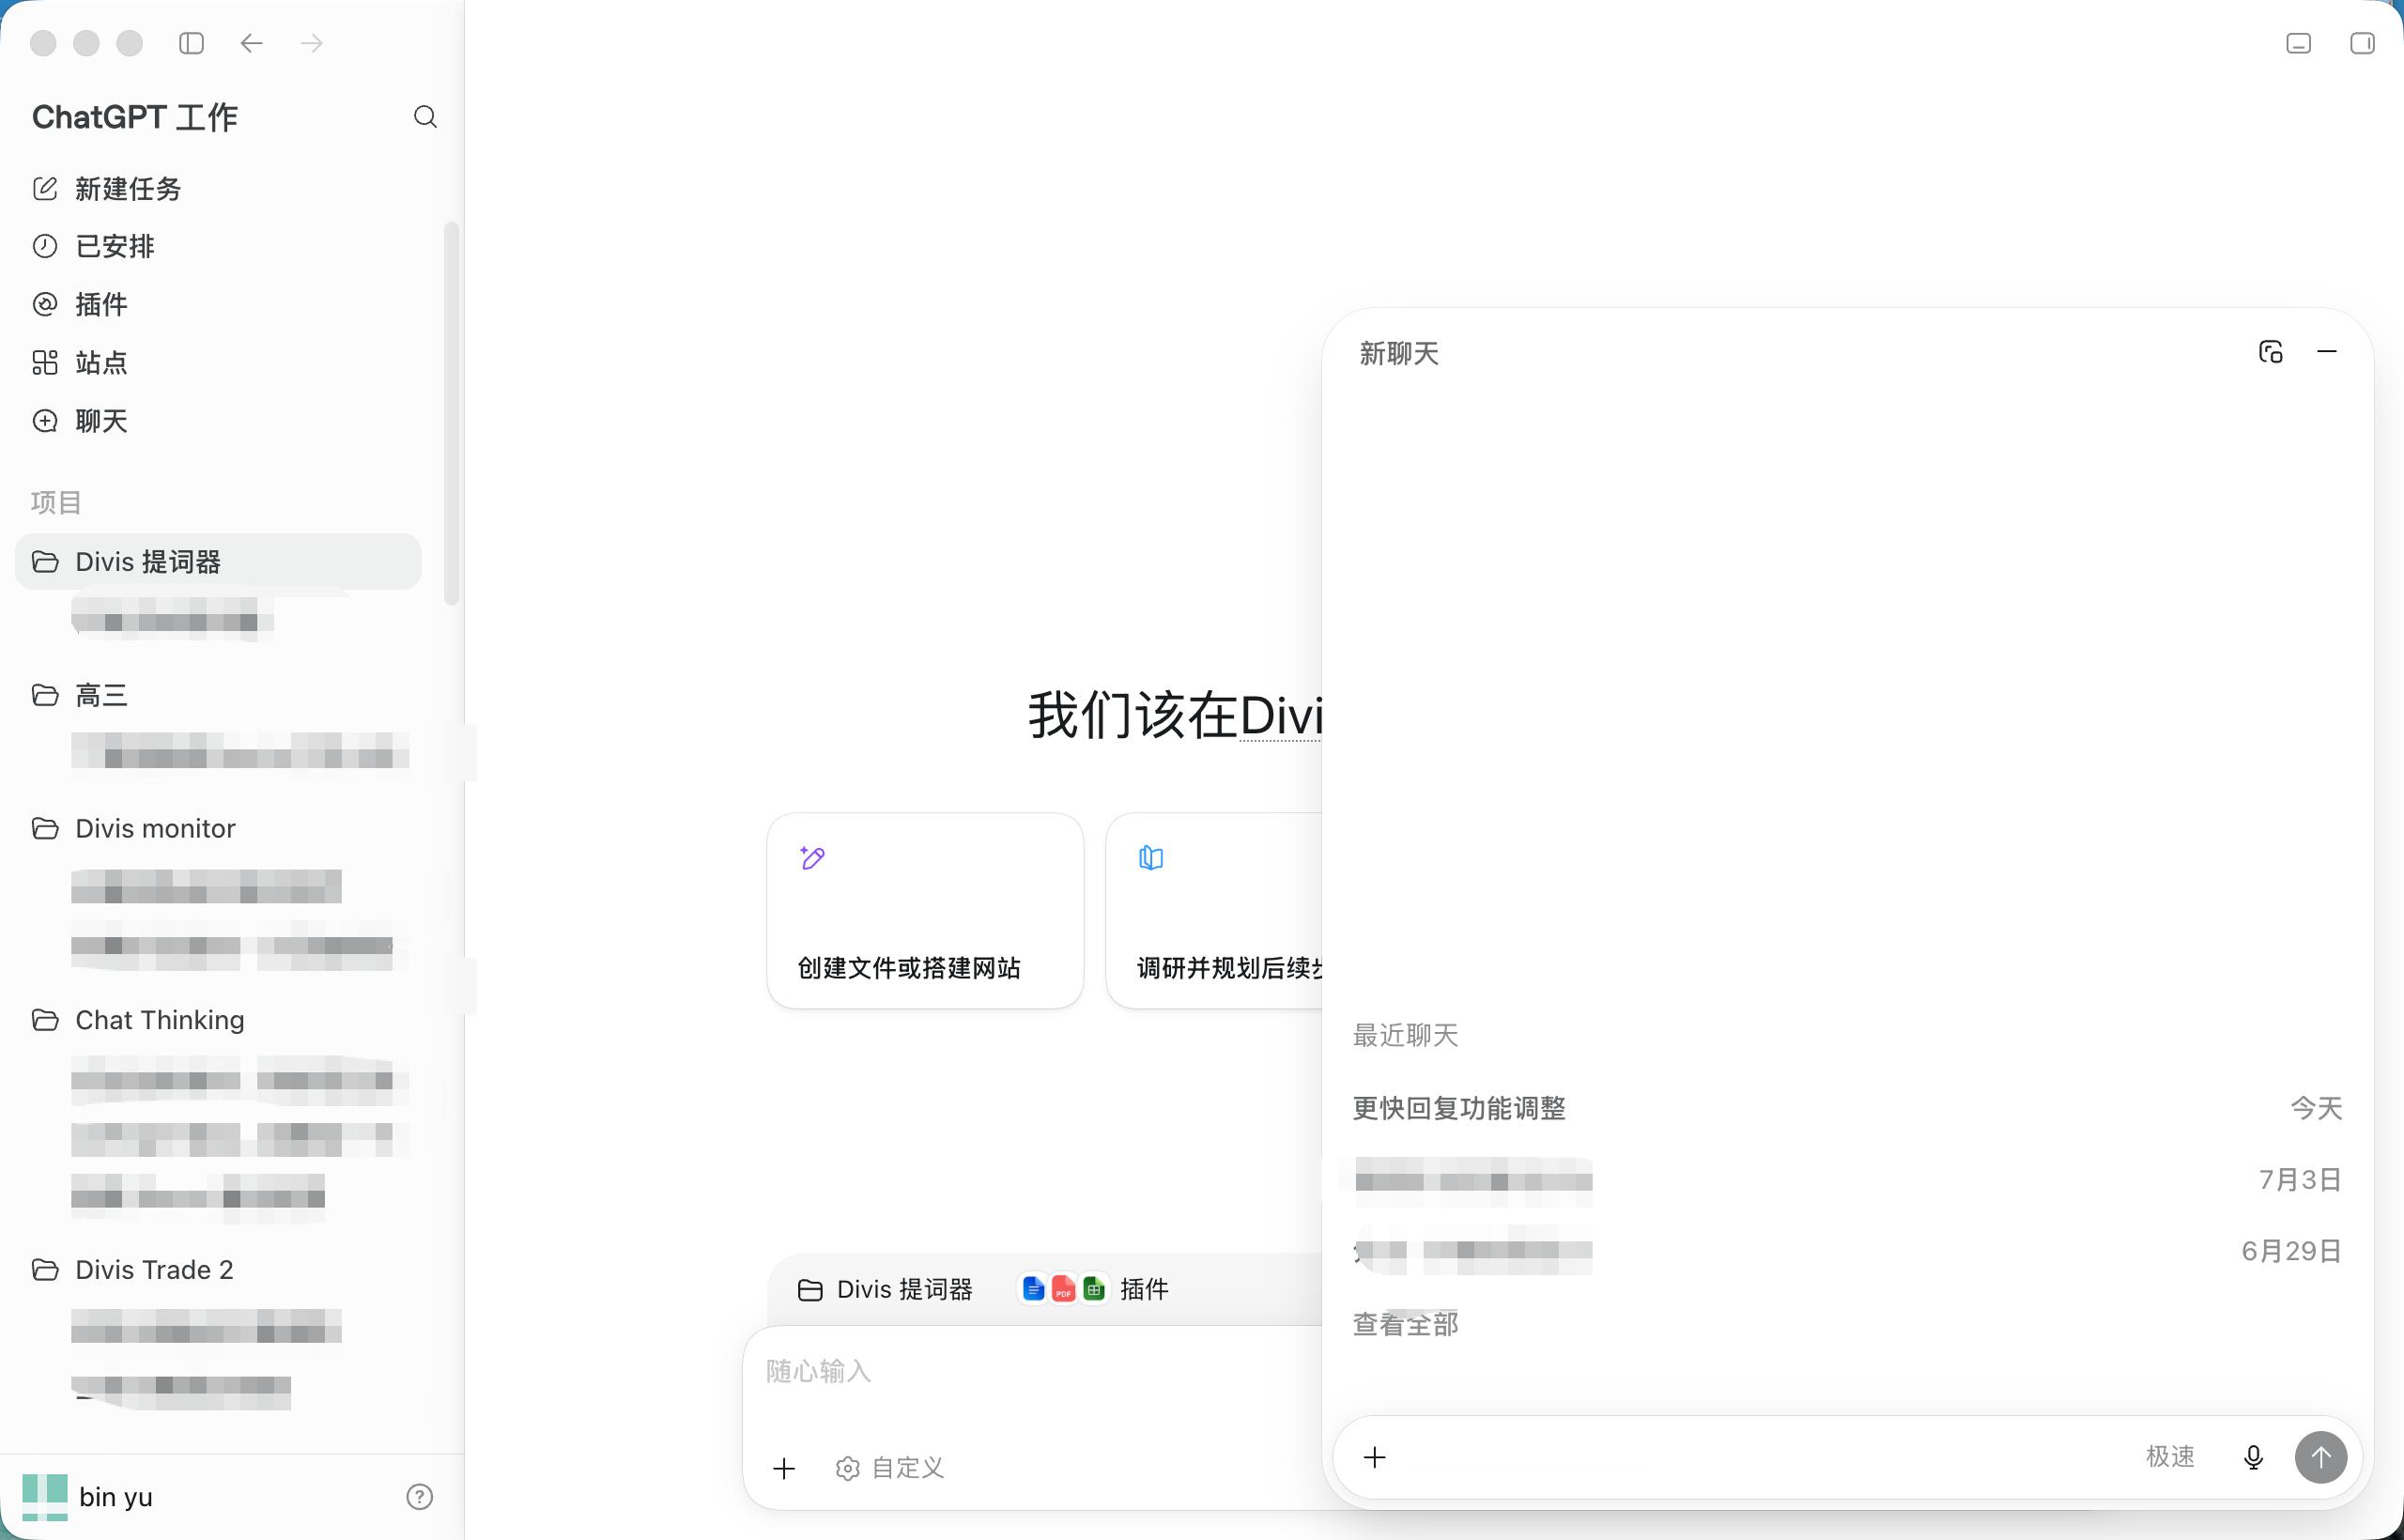This screenshot has width=2404, height=1540.
Task: Click the folder icon next to 高三
Action: [45, 695]
